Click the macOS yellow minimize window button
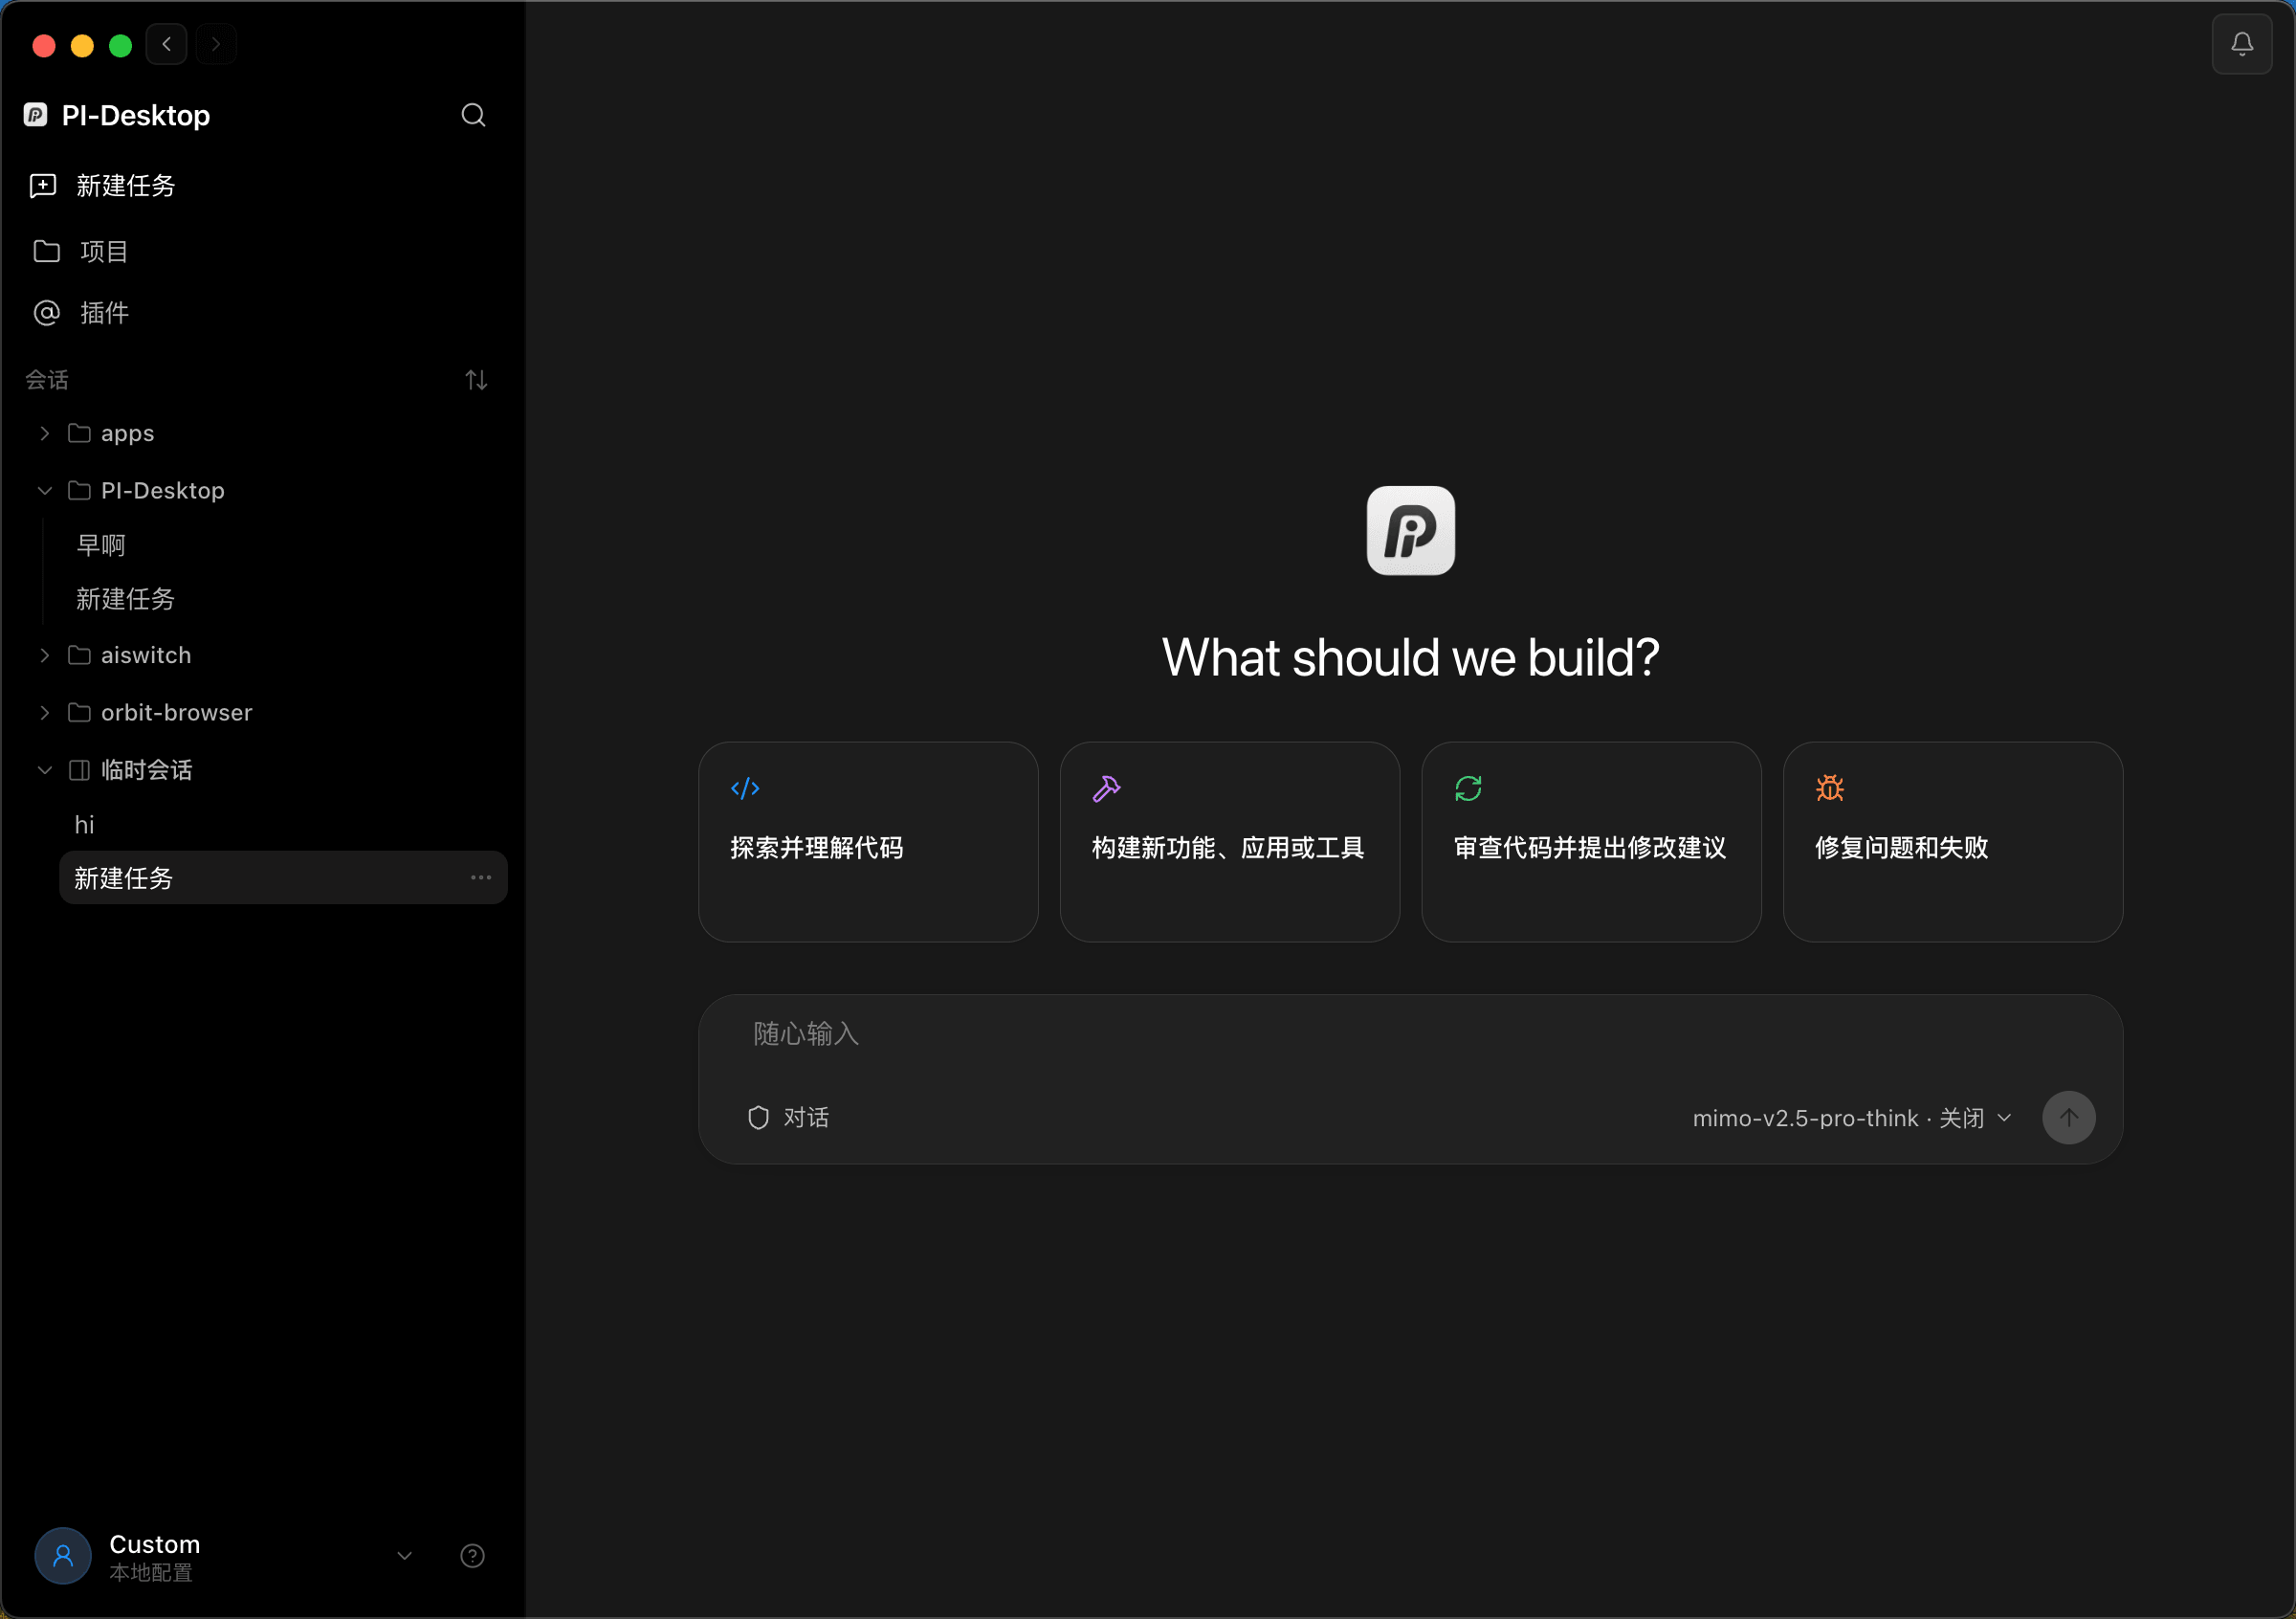The height and width of the screenshot is (1619, 2296). pos(82,45)
